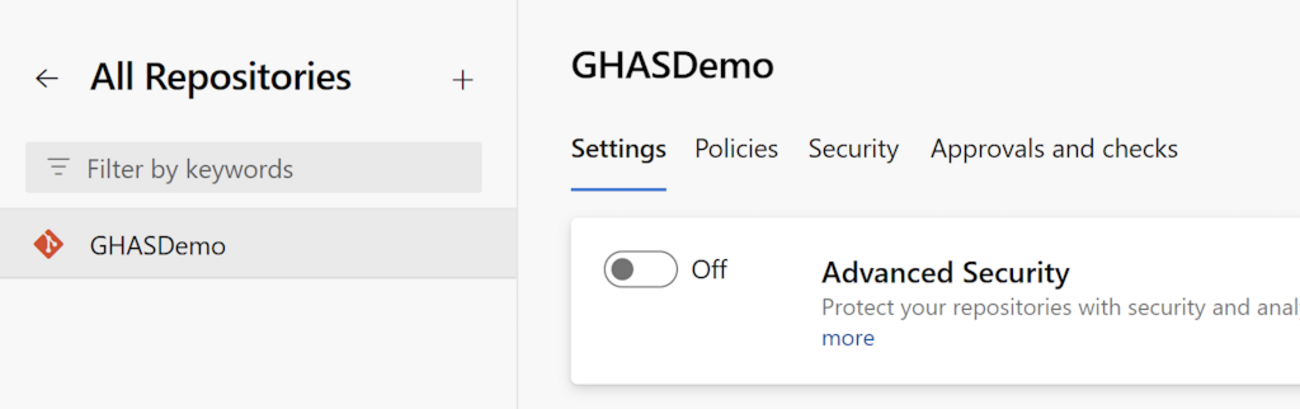
Task: Enable the Advanced Security toggle switch
Action: point(640,270)
